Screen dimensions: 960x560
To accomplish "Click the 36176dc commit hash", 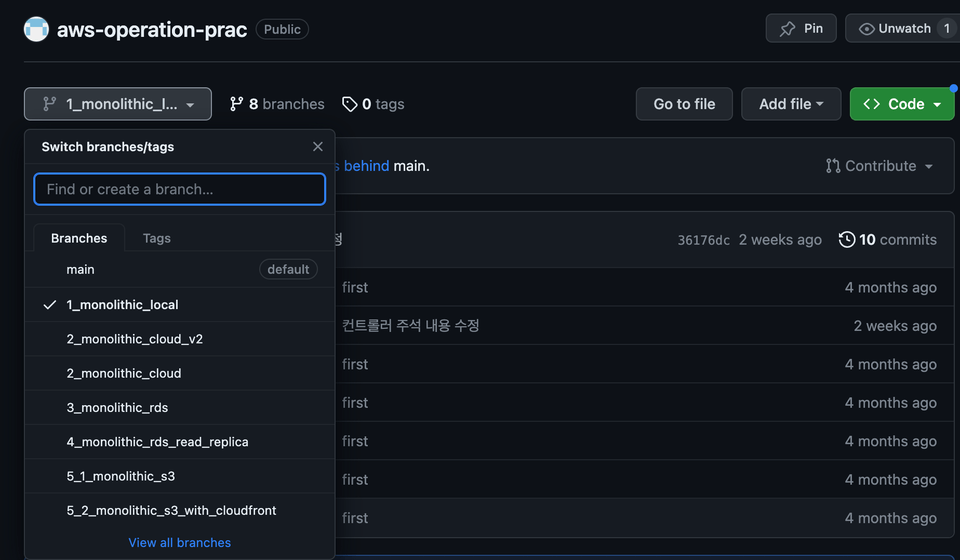I will (703, 240).
